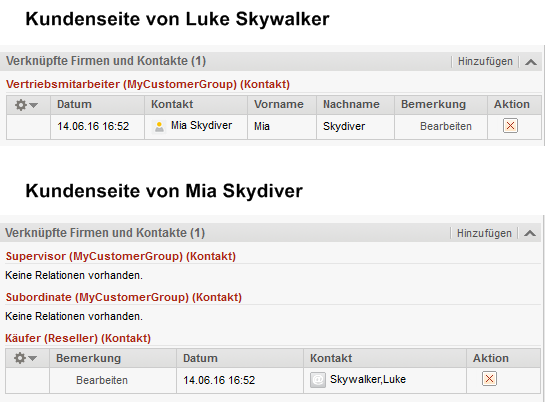Open the Mia Skydiver contact link
545x410 pixels.
[201, 125]
